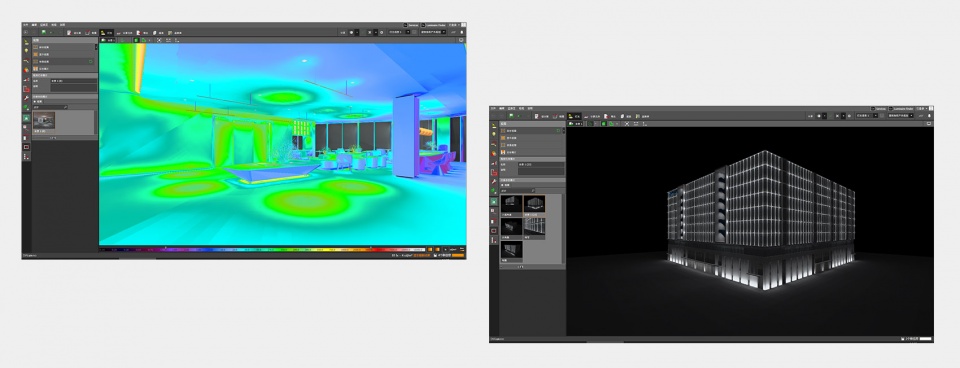
Task: Open camera view dropdown in building view toolbar
Action: coord(576,124)
